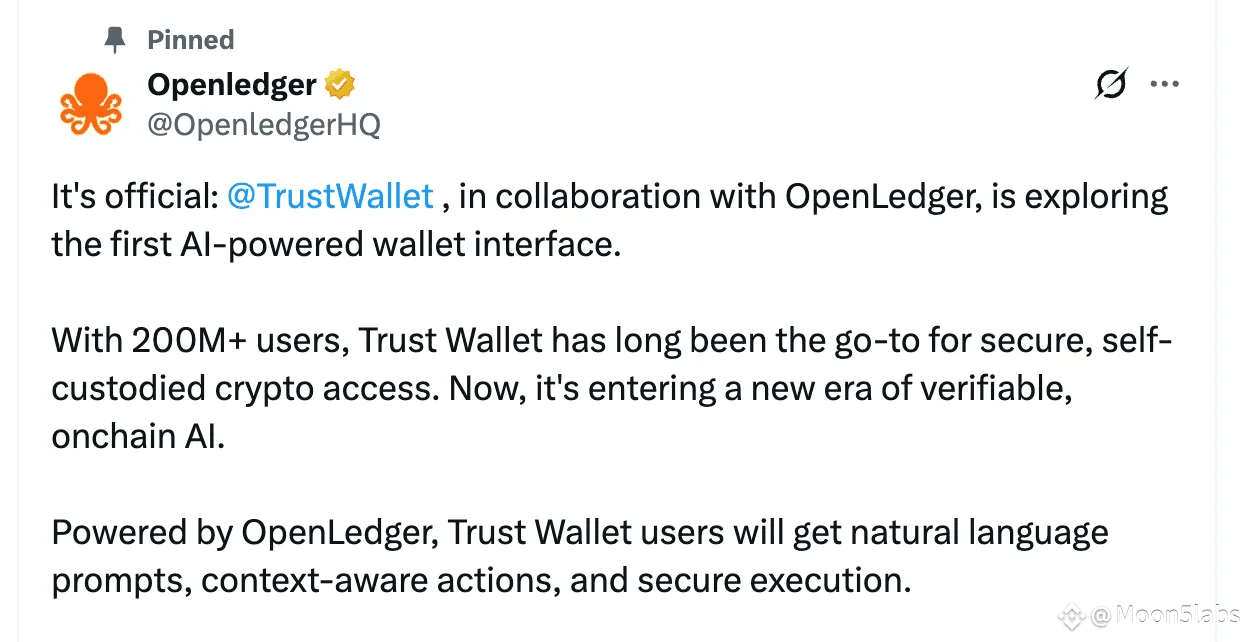
Task: Open the Openledger octopus avatar
Action: pyautogui.click(x=91, y=103)
